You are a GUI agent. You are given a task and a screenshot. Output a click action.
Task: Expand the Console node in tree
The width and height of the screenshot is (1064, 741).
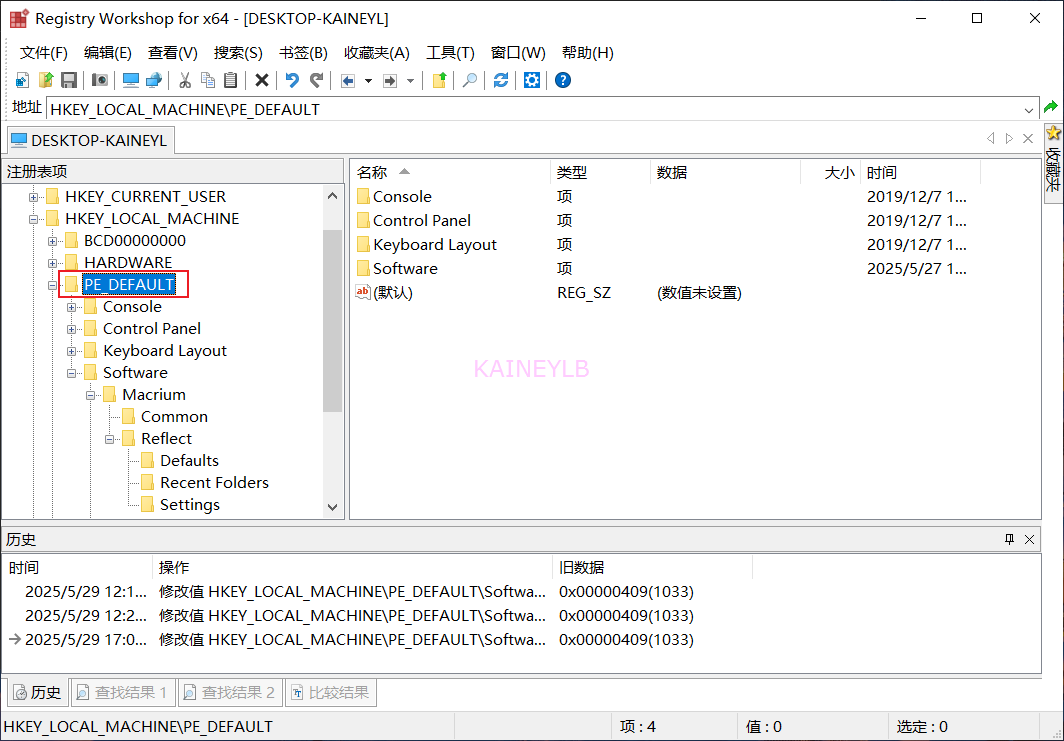[x=71, y=307]
